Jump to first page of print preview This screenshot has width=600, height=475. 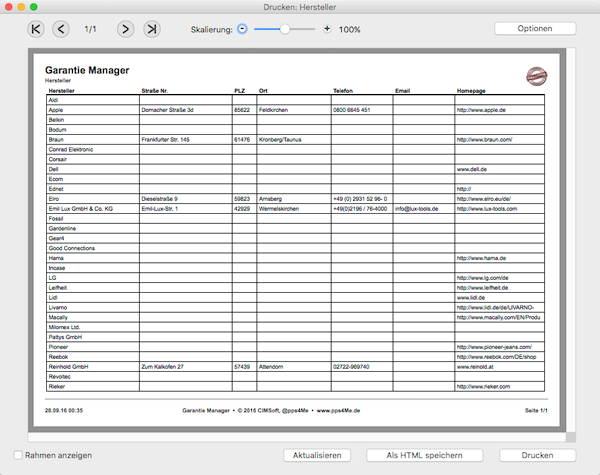36,29
